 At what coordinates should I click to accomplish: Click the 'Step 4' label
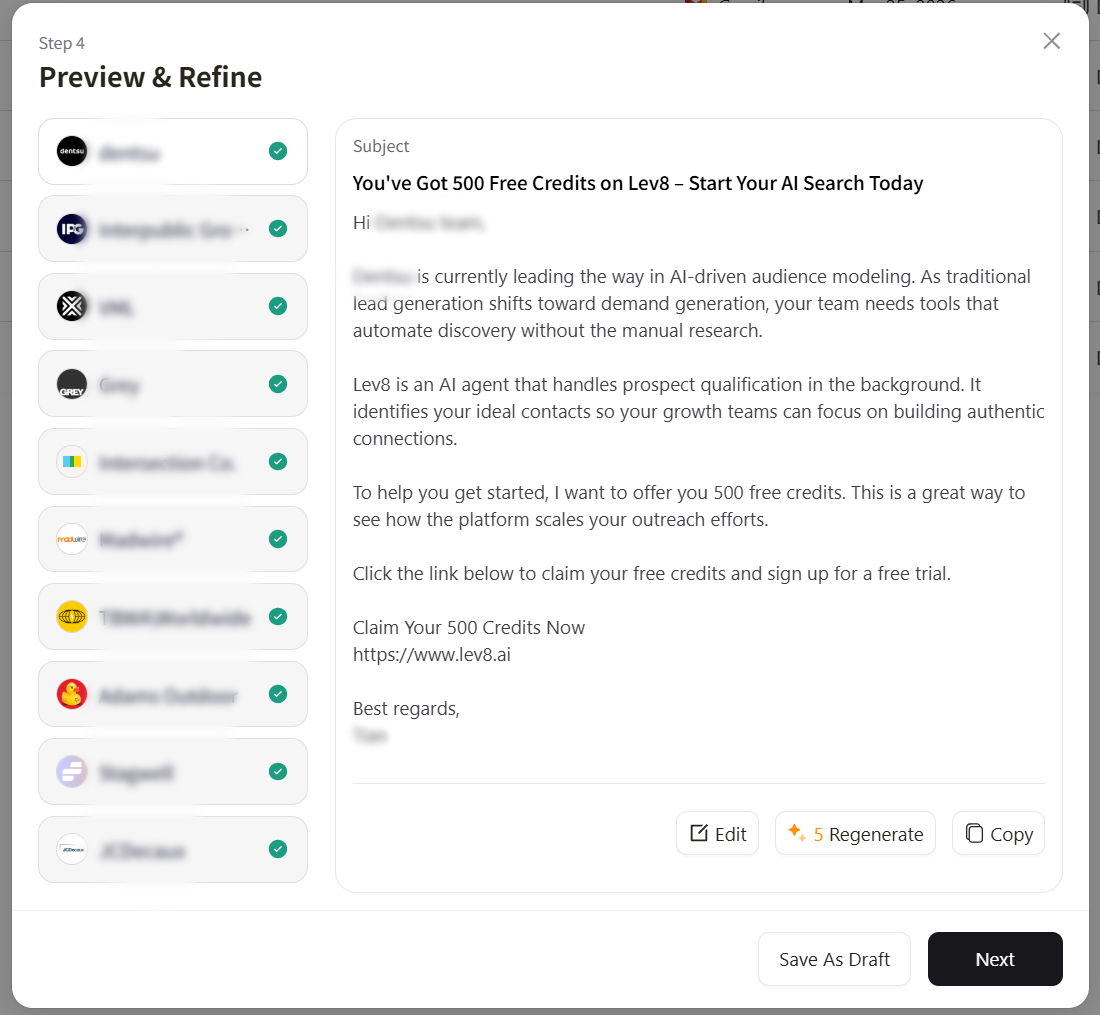click(62, 43)
